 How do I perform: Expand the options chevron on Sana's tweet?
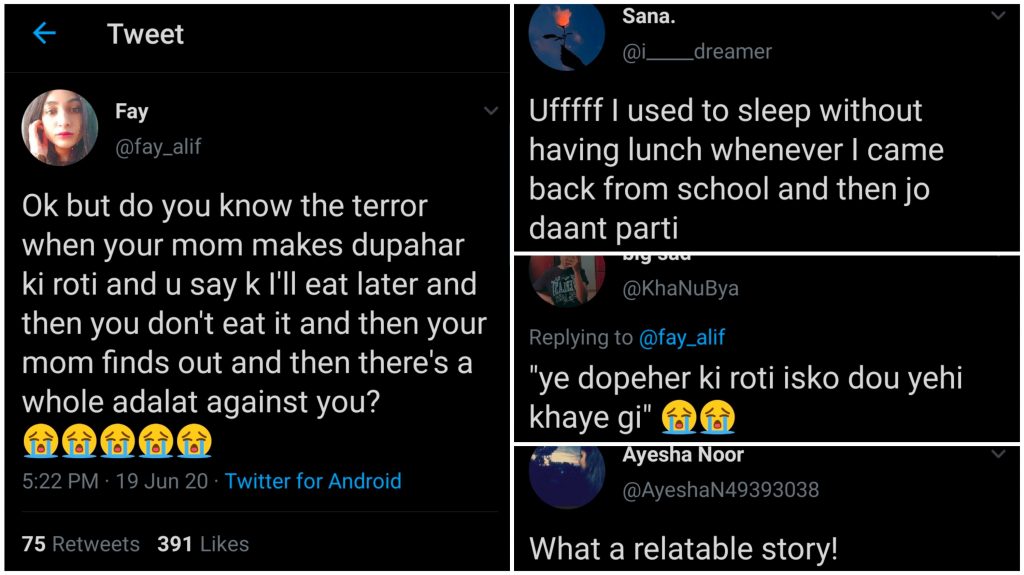(998, 16)
